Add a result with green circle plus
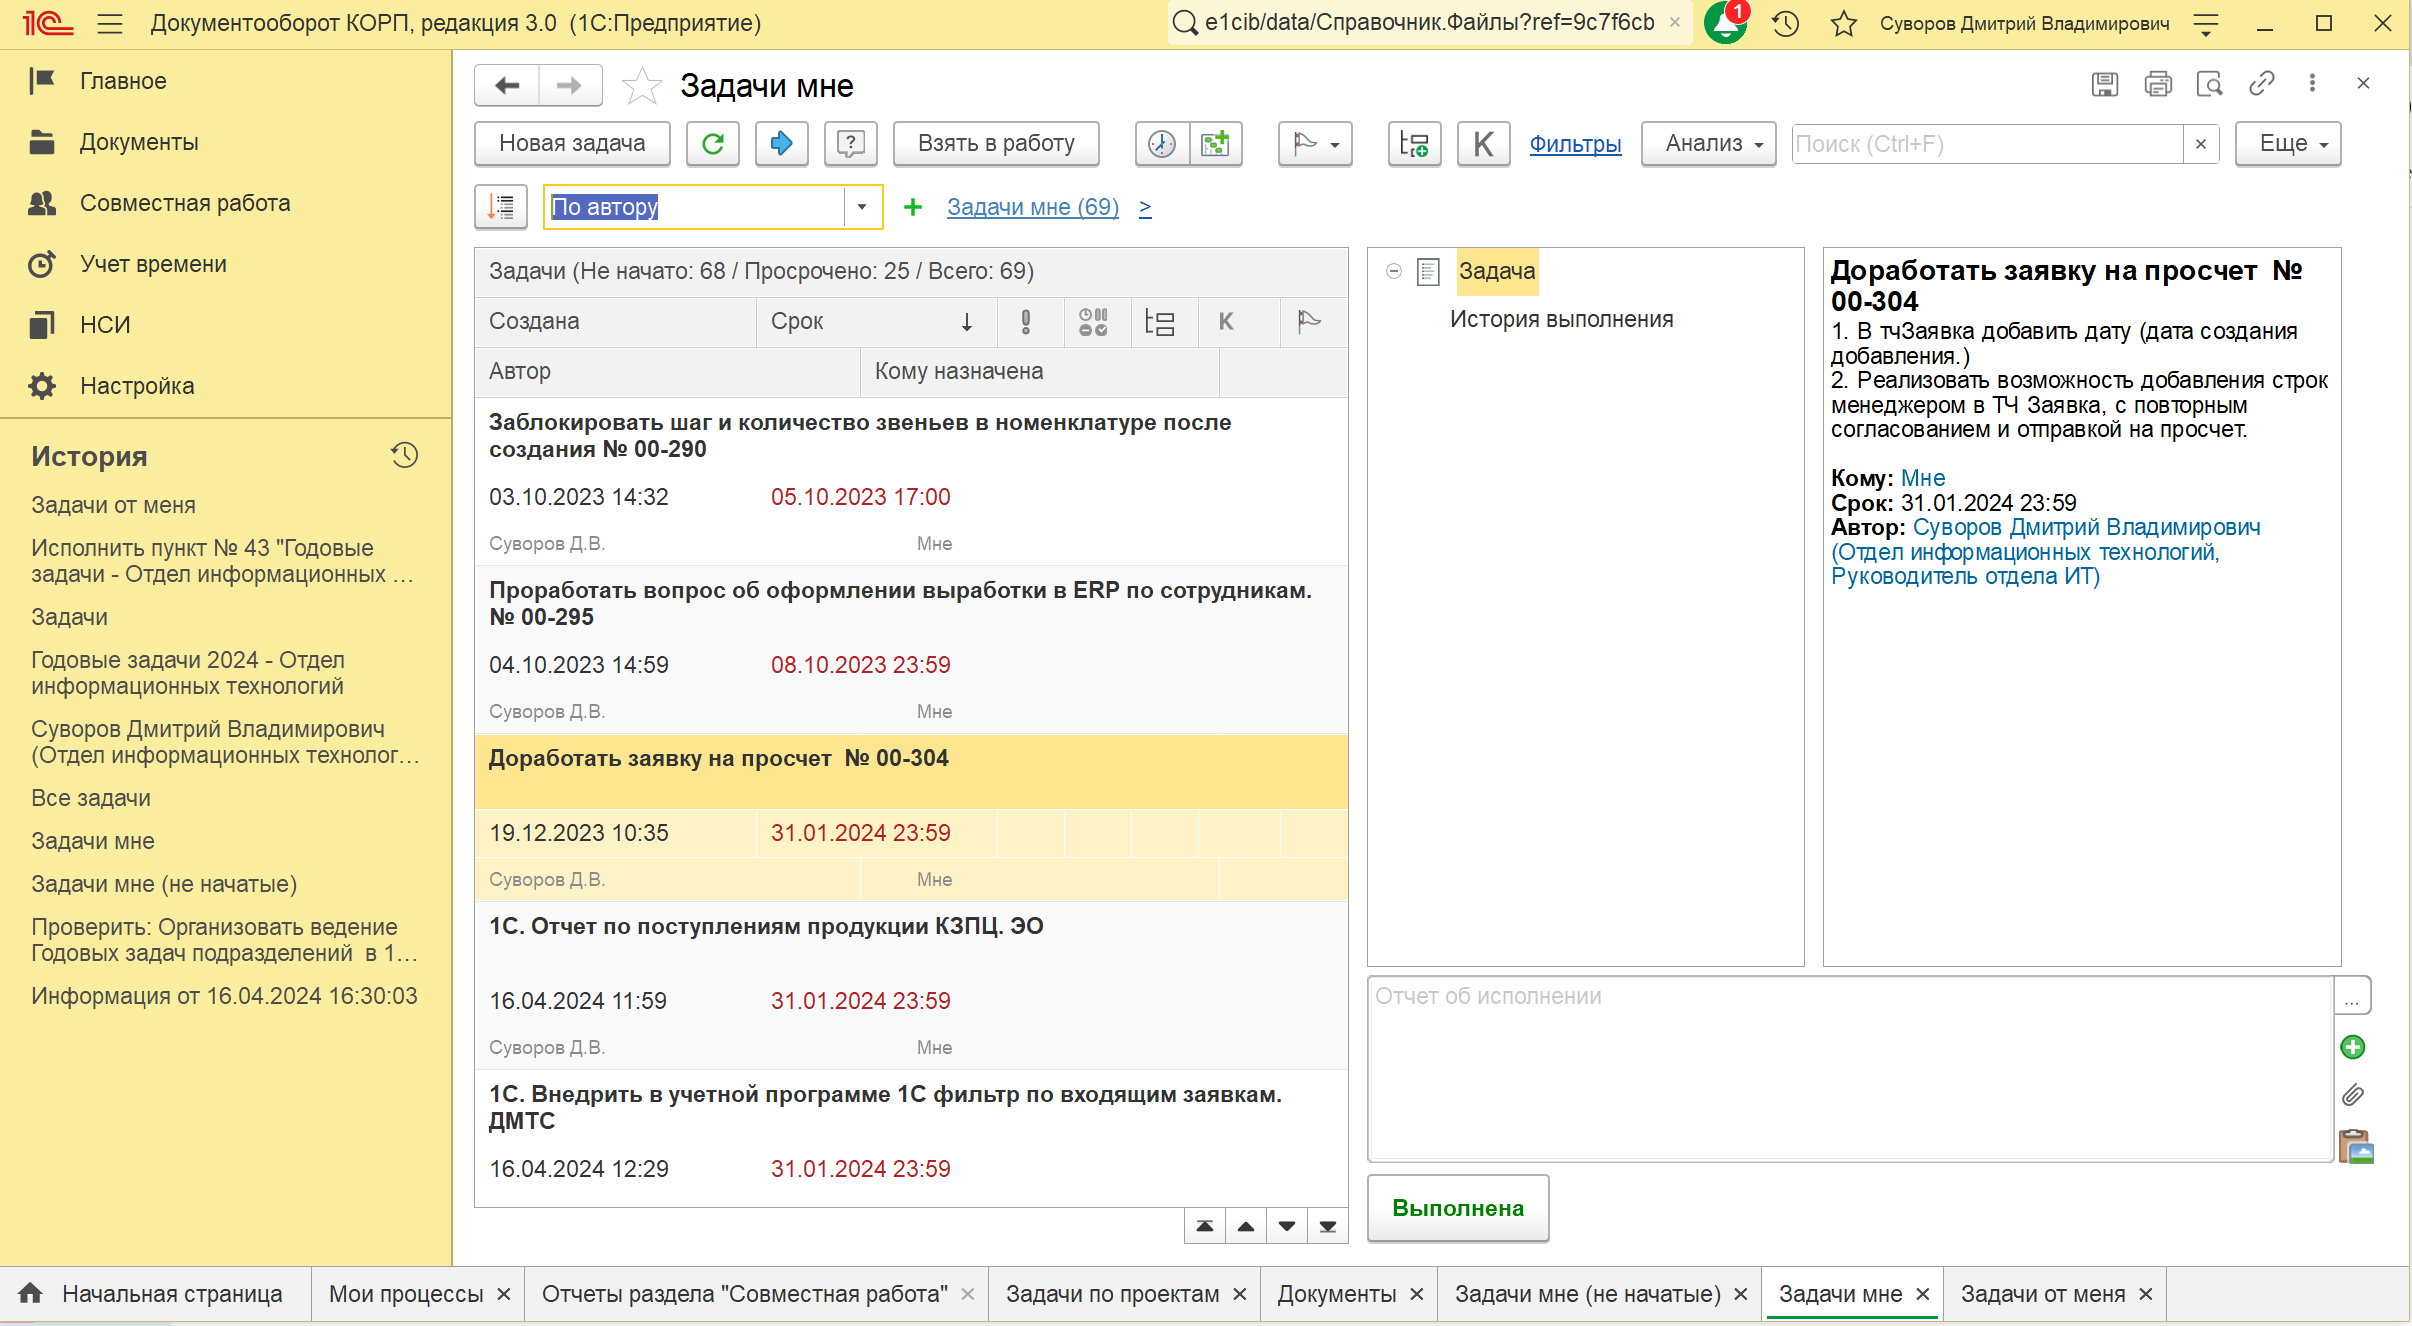This screenshot has width=2412, height=1326. pyautogui.click(x=2353, y=1047)
